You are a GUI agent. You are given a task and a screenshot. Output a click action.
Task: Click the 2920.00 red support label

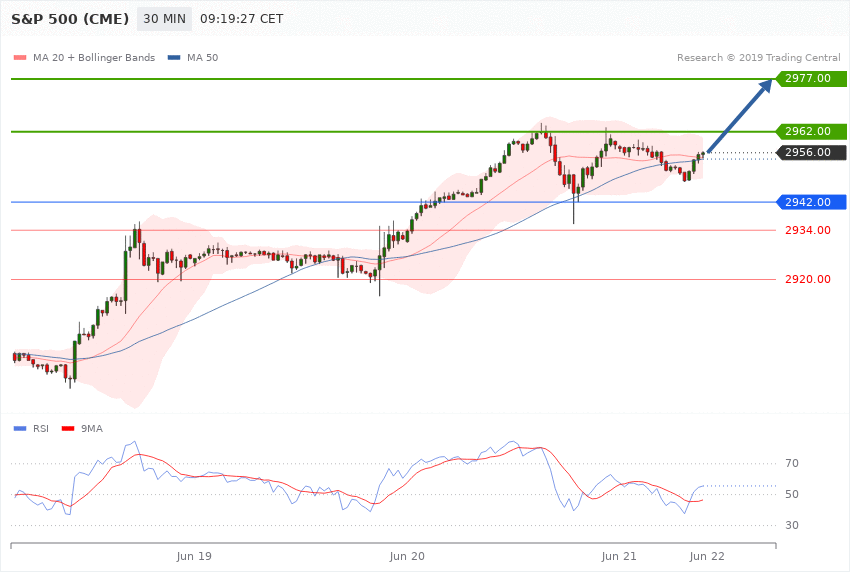click(808, 279)
